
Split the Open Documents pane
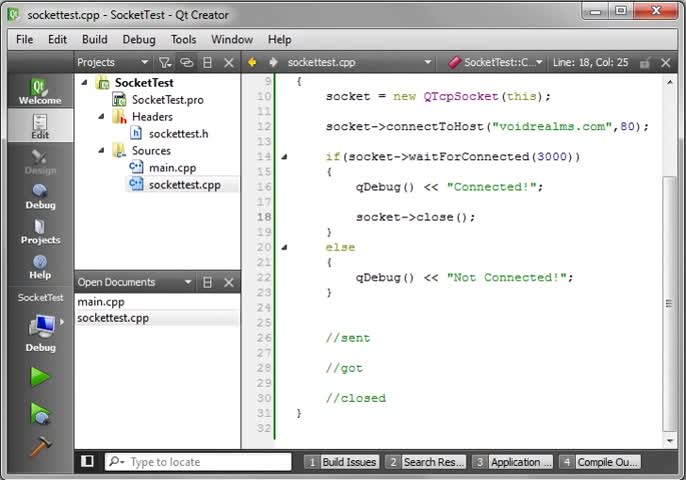click(207, 282)
